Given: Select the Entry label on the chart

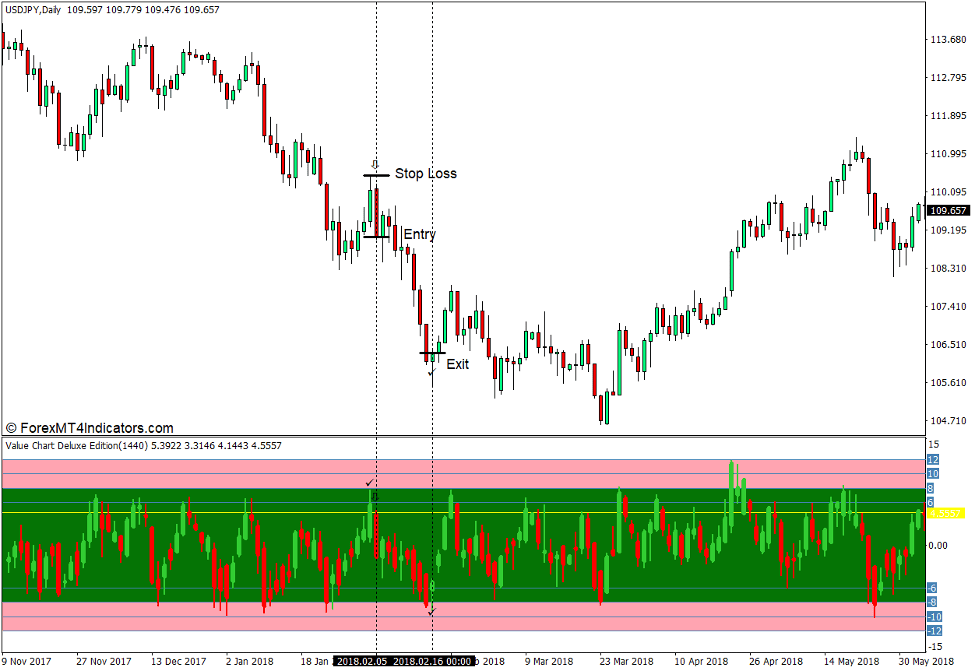Looking at the screenshot, I should coord(420,234).
